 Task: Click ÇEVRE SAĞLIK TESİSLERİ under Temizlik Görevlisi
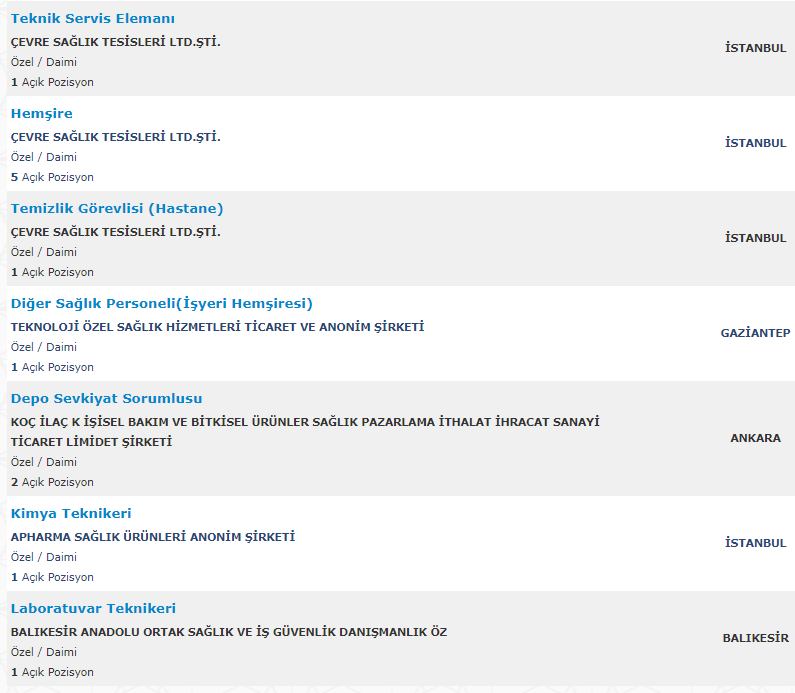[116, 232]
